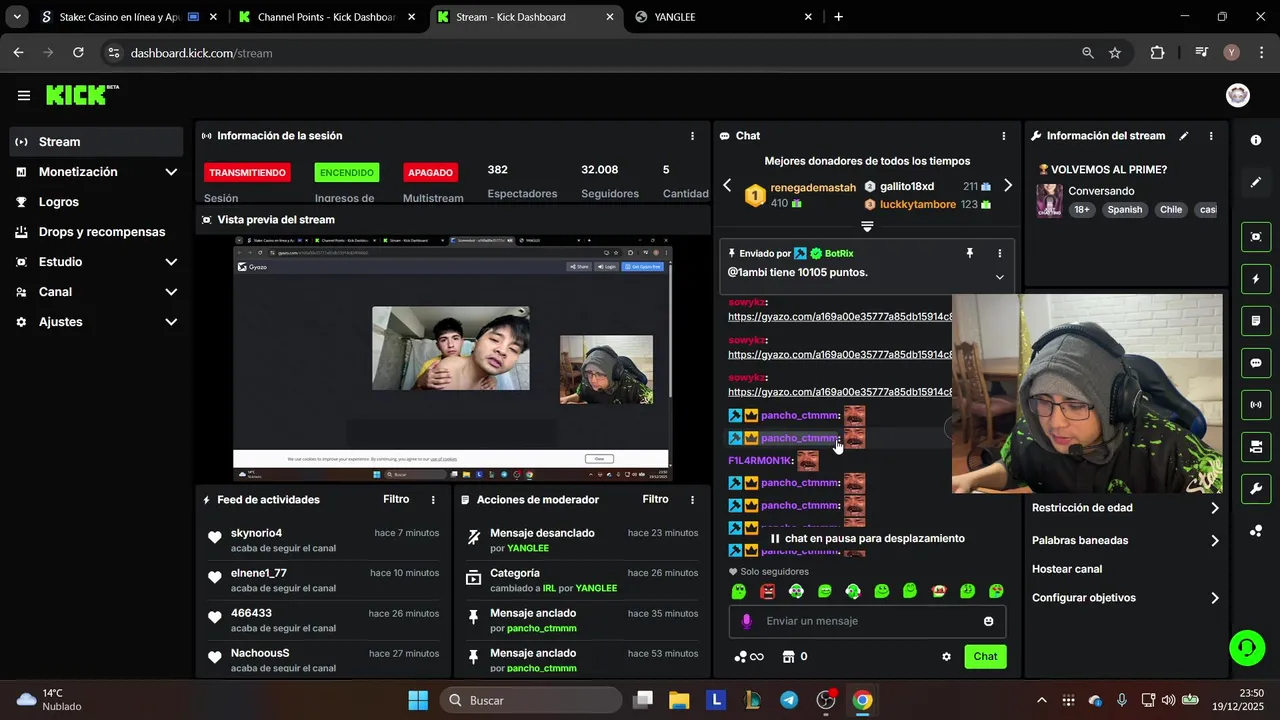1280x720 pixels.
Task: Open options menu of Información del stream panel
Action: 1211,136
